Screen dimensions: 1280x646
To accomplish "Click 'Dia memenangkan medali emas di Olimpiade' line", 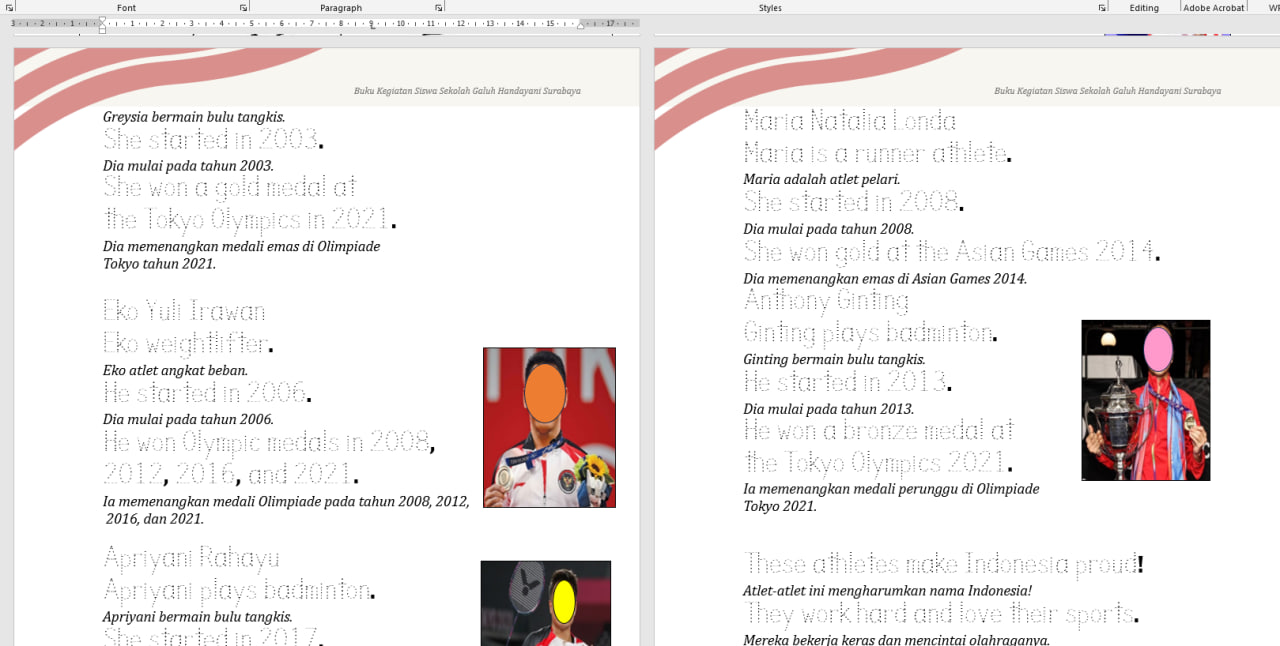I will pos(241,246).
